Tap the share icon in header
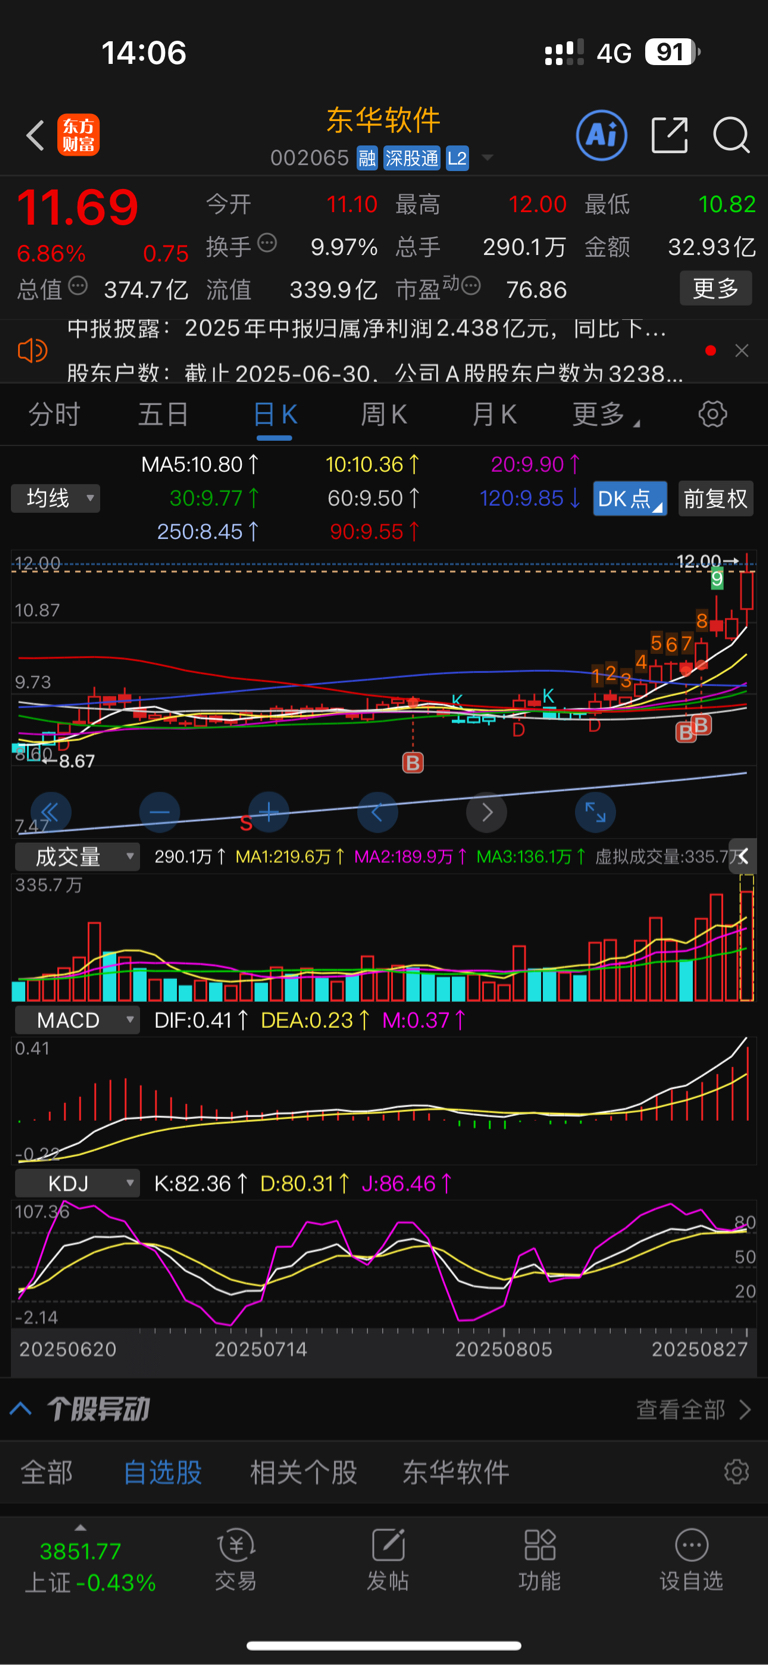This screenshot has height=1665, width=768. (x=669, y=135)
